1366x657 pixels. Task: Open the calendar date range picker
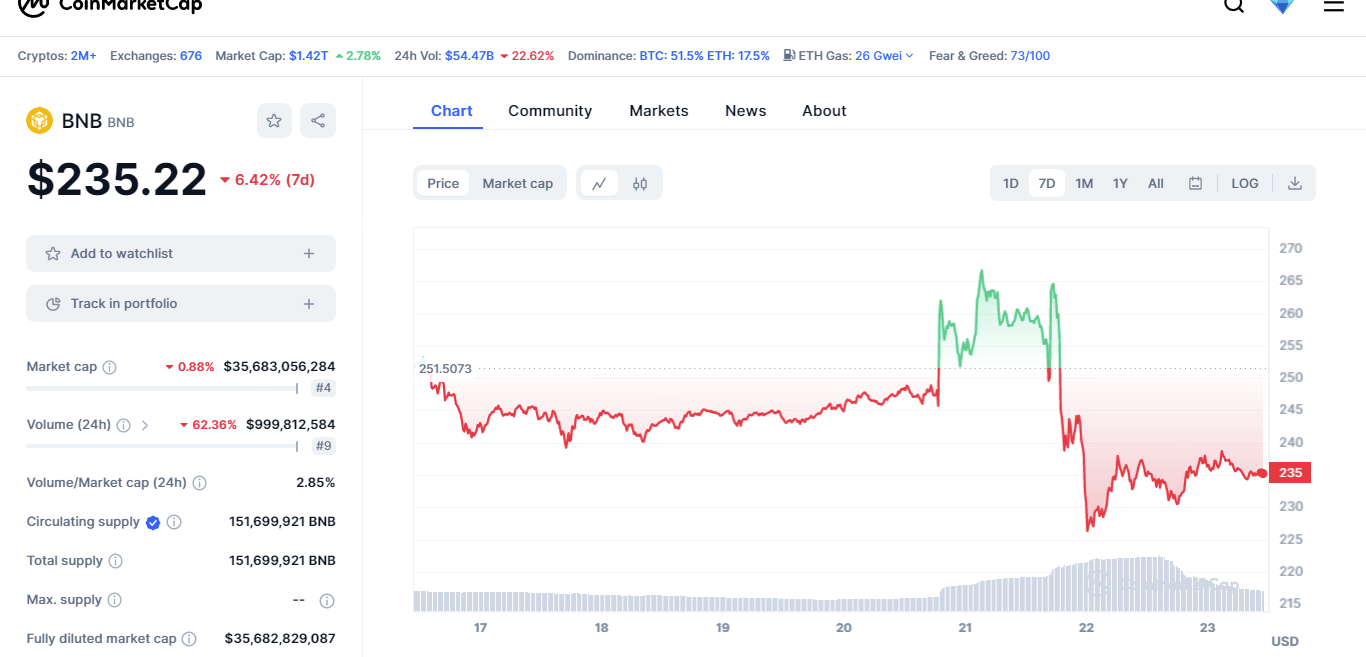(1195, 183)
